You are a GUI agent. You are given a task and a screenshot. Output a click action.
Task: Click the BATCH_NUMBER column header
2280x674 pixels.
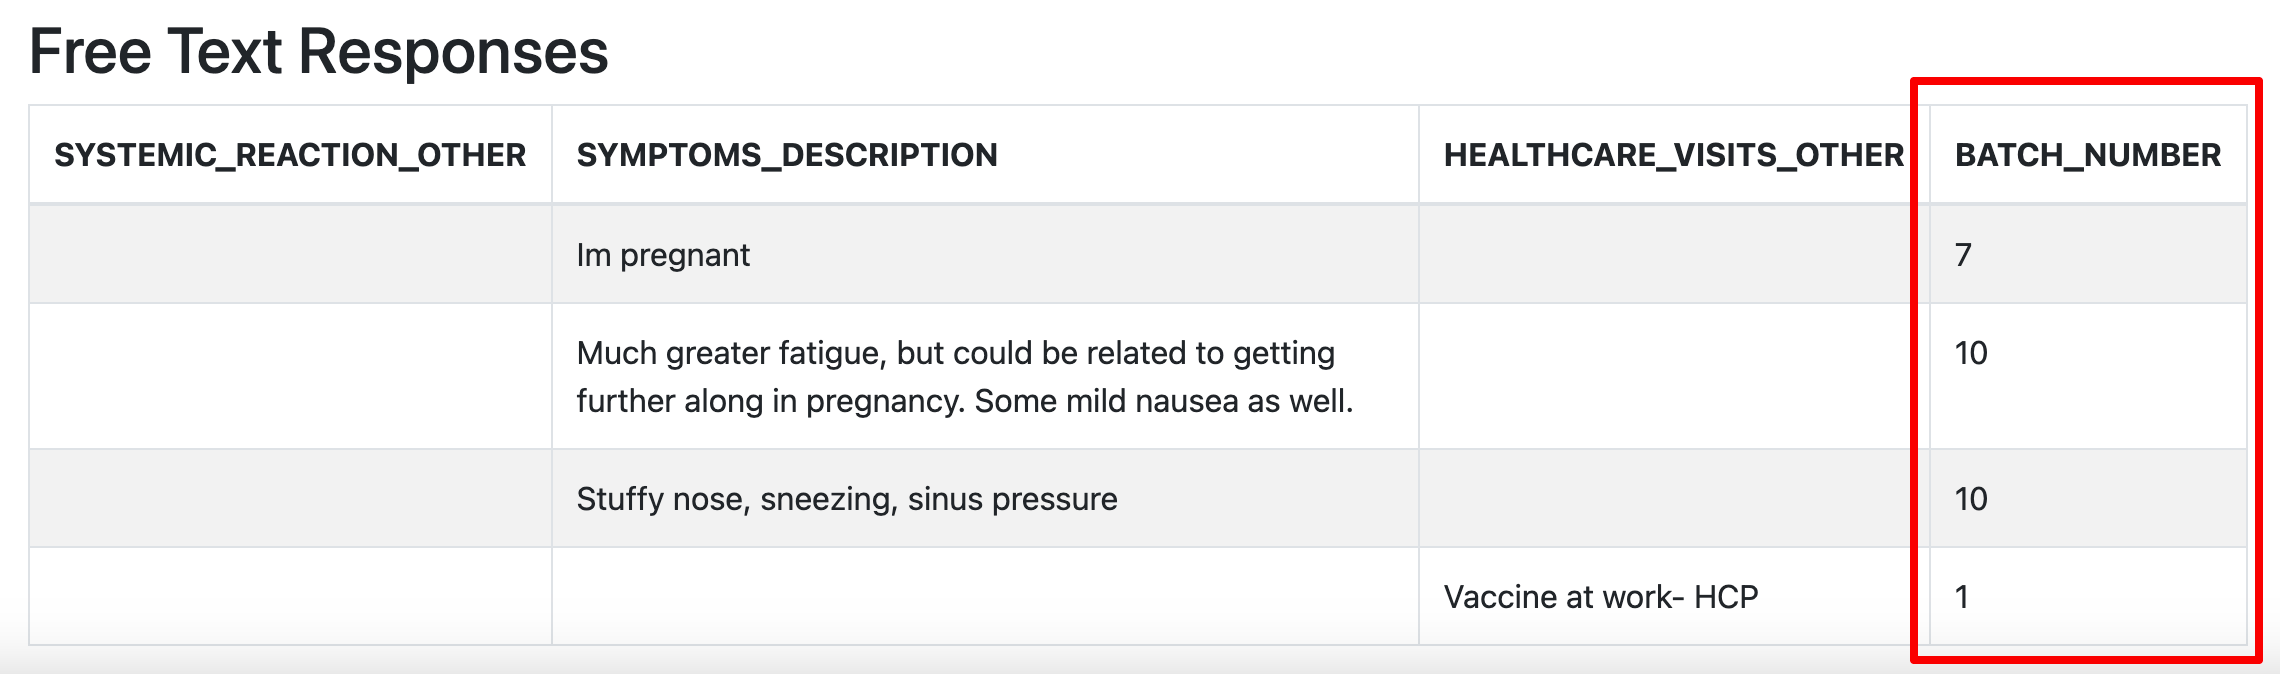click(x=2088, y=155)
